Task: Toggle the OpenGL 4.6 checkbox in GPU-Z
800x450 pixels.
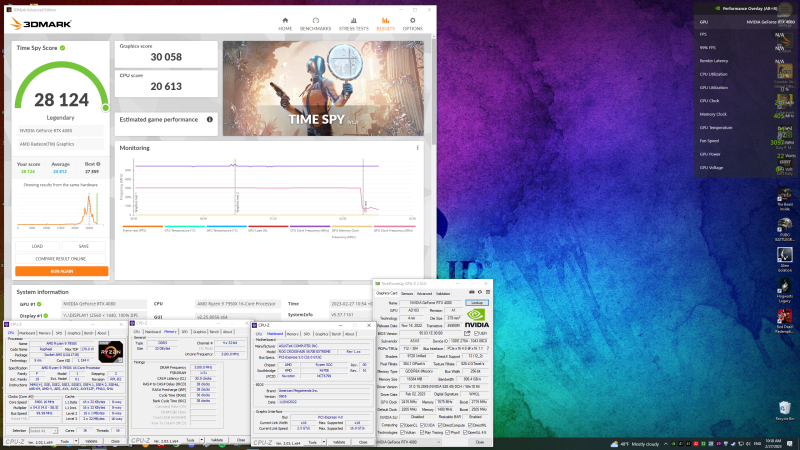Action: tap(465, 432)
